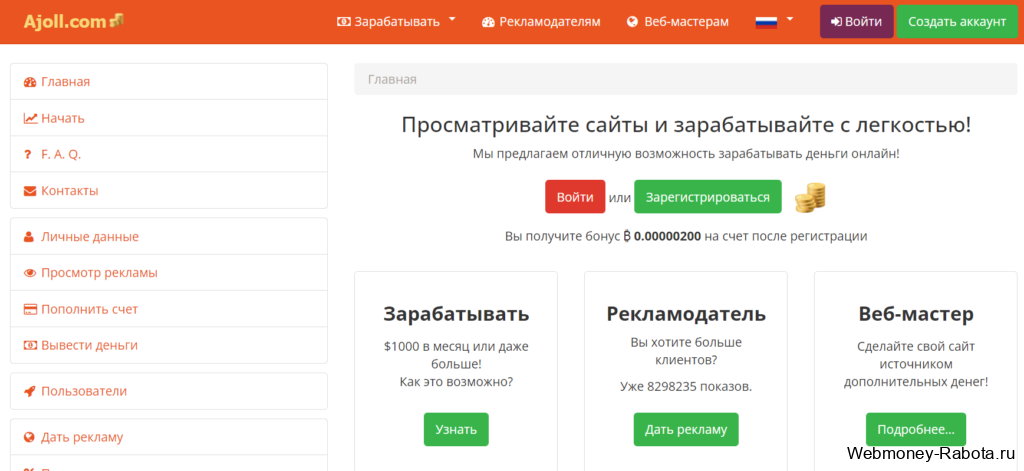Viewport: 1024px width, 471px height.
Task: Click the green Зарегистрироваться button
Action: (x=707, y=197)
